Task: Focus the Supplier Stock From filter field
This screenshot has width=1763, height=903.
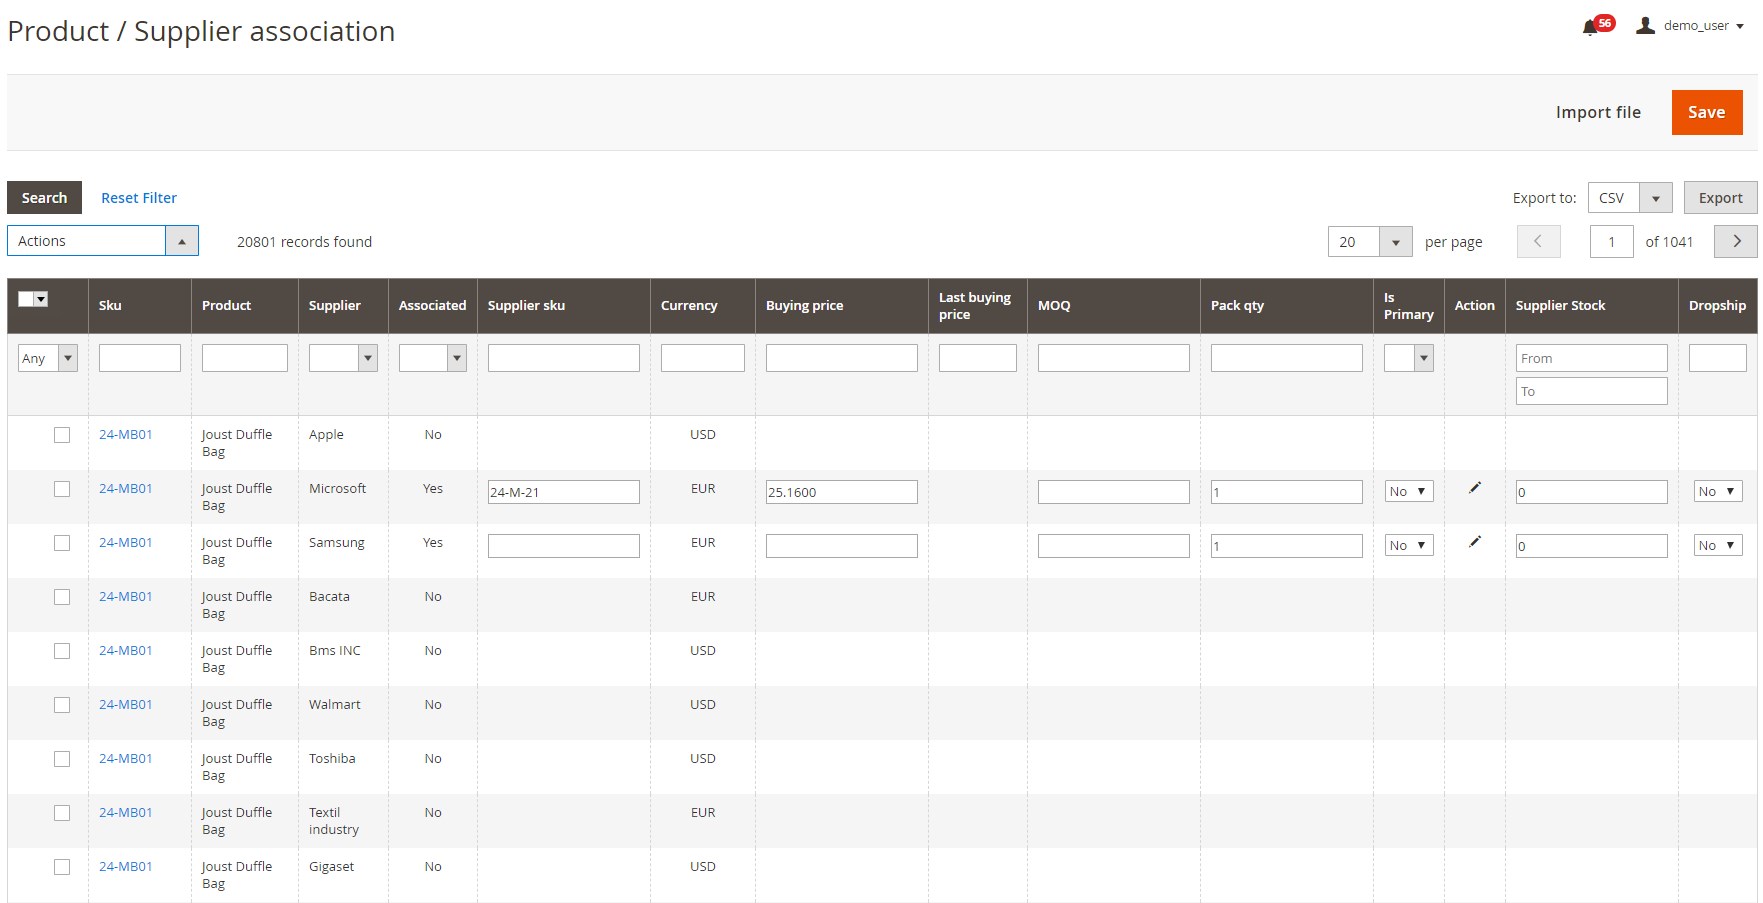Action: point(1592,358)
